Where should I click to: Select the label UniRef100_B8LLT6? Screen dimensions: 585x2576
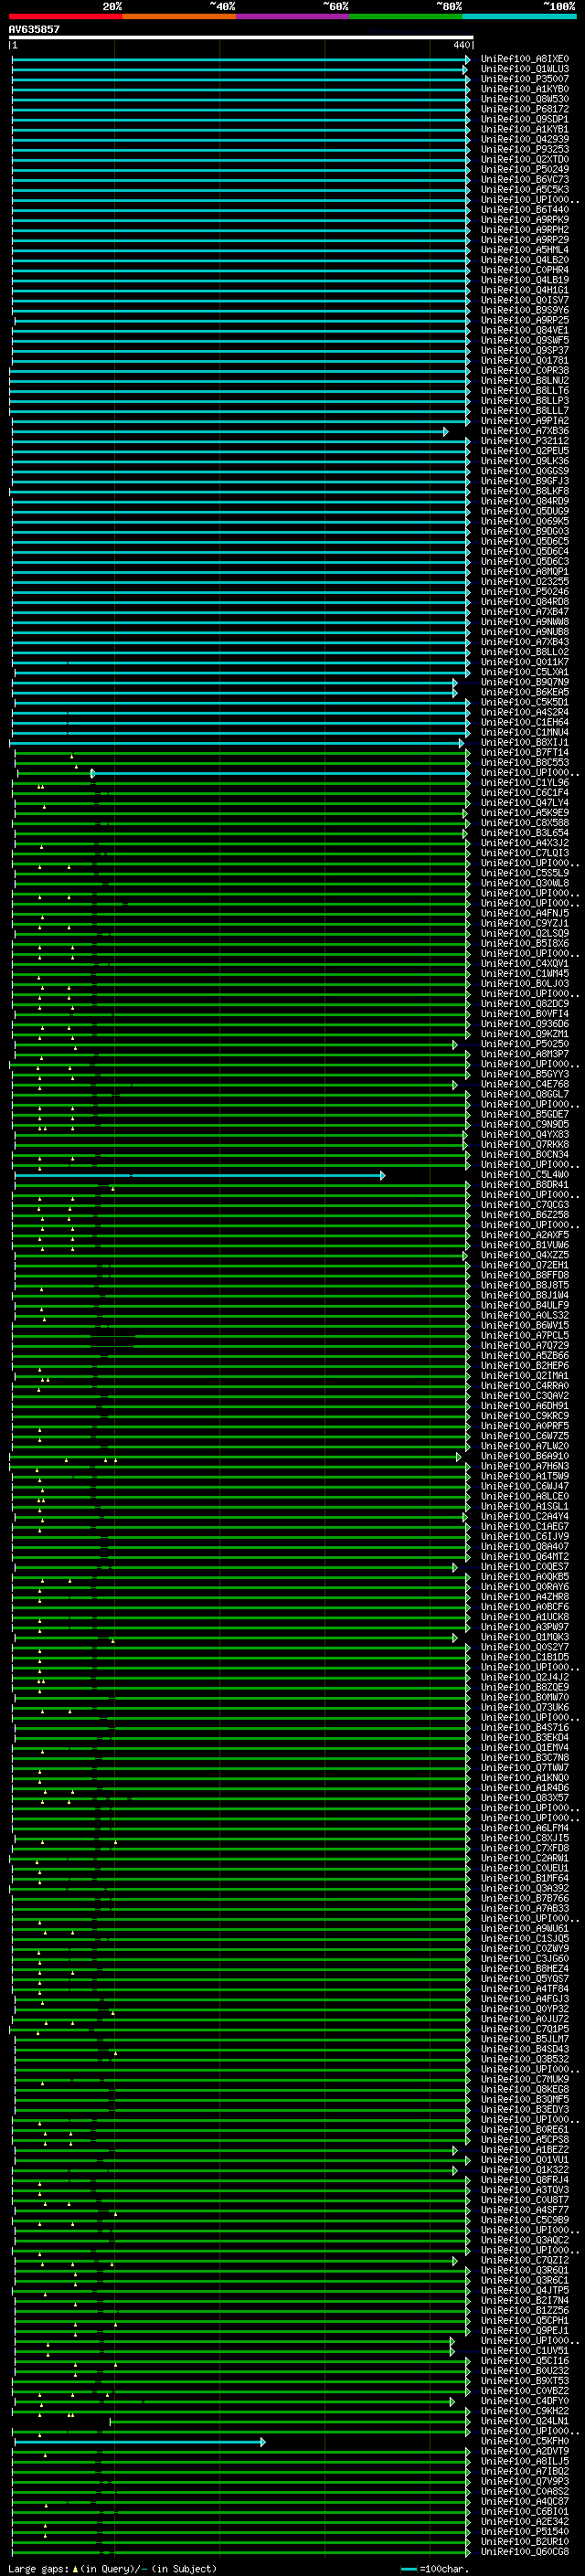coord(525,390)
